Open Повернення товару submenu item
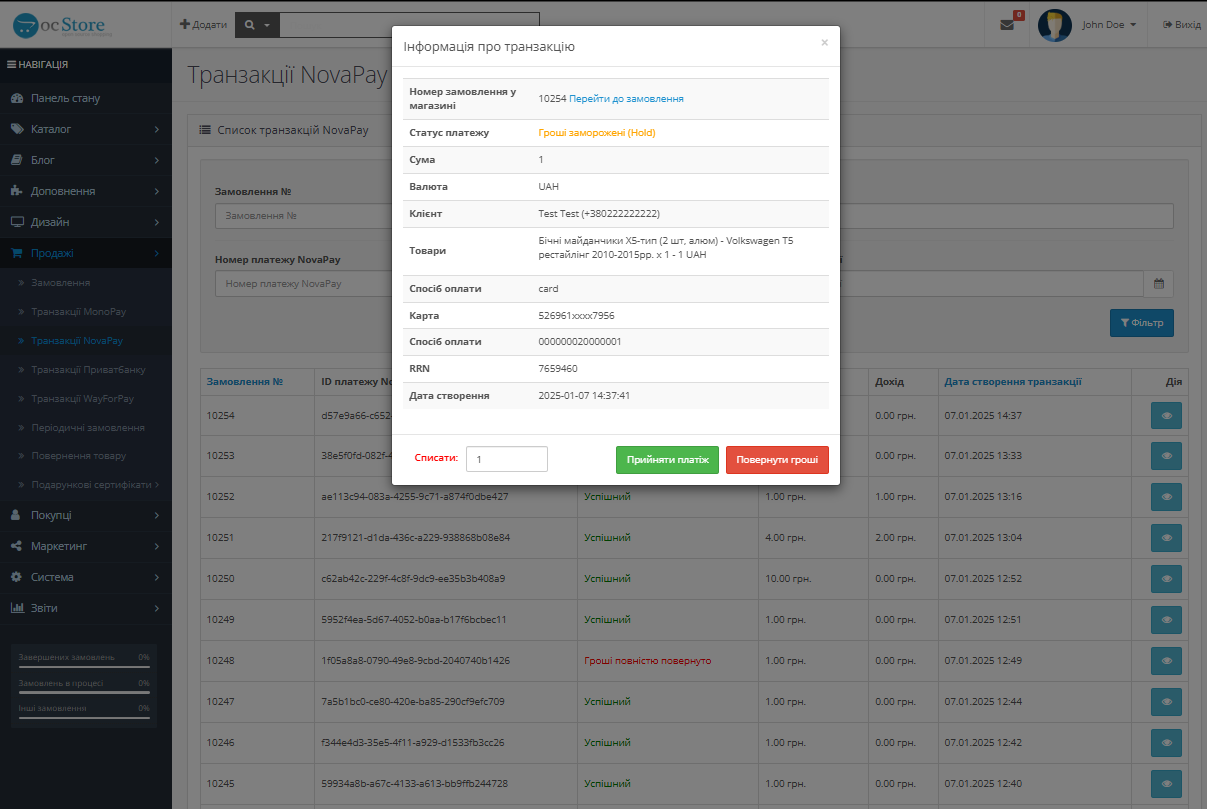 pos(86,456)
